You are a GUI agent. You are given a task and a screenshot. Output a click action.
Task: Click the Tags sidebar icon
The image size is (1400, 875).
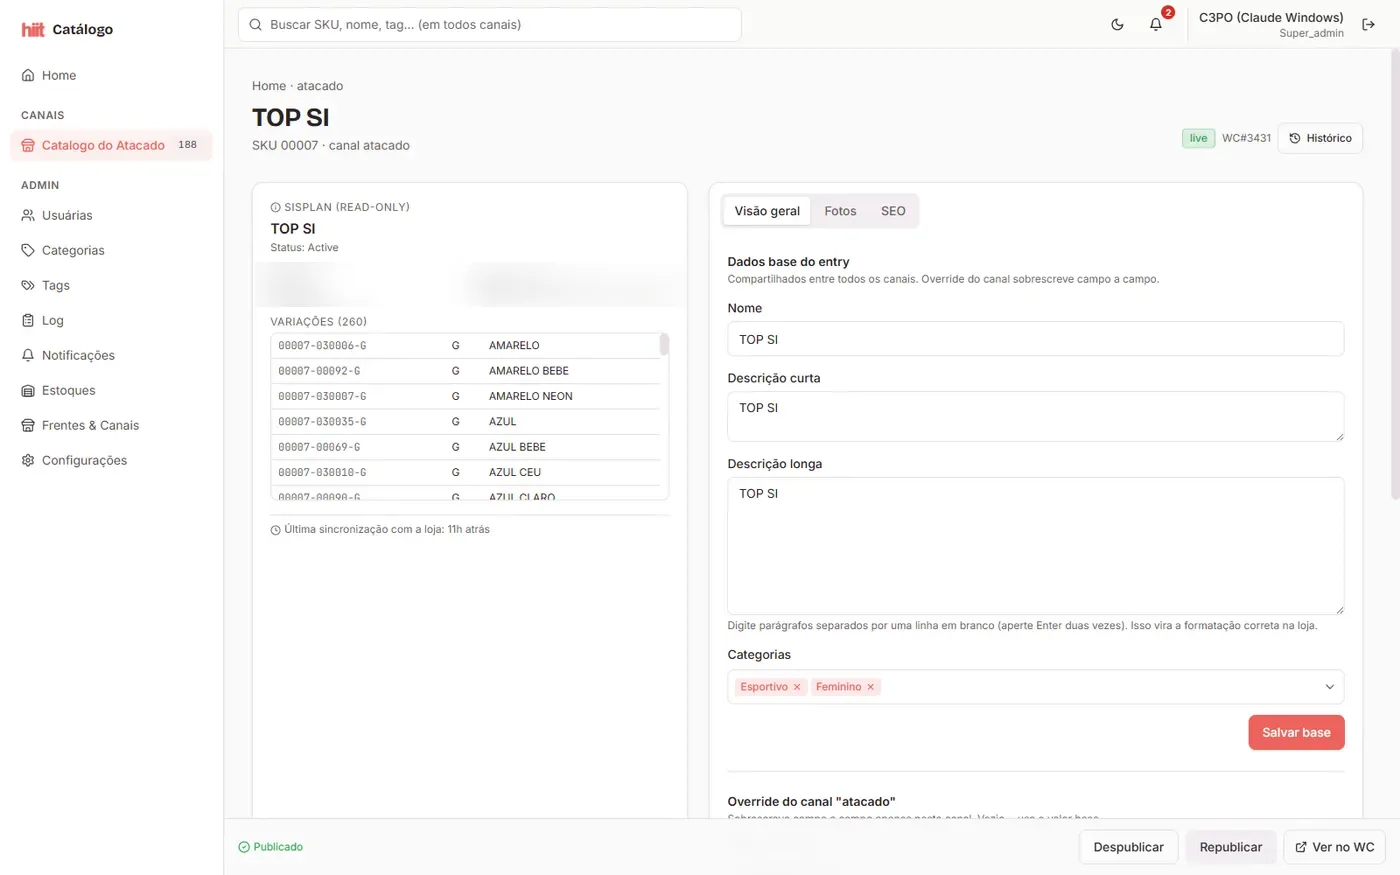click(x=28, y=285)
